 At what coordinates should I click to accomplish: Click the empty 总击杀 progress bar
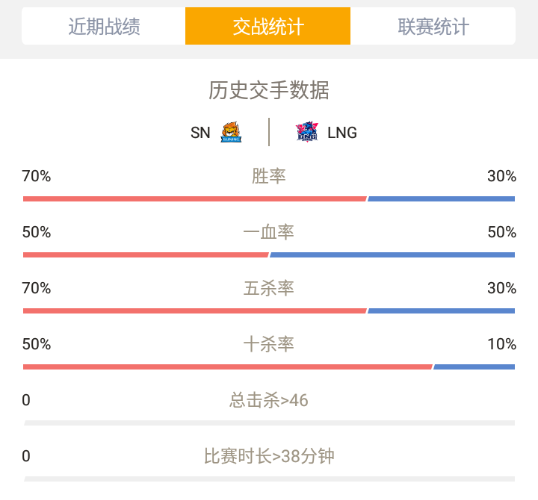[269, 423]
